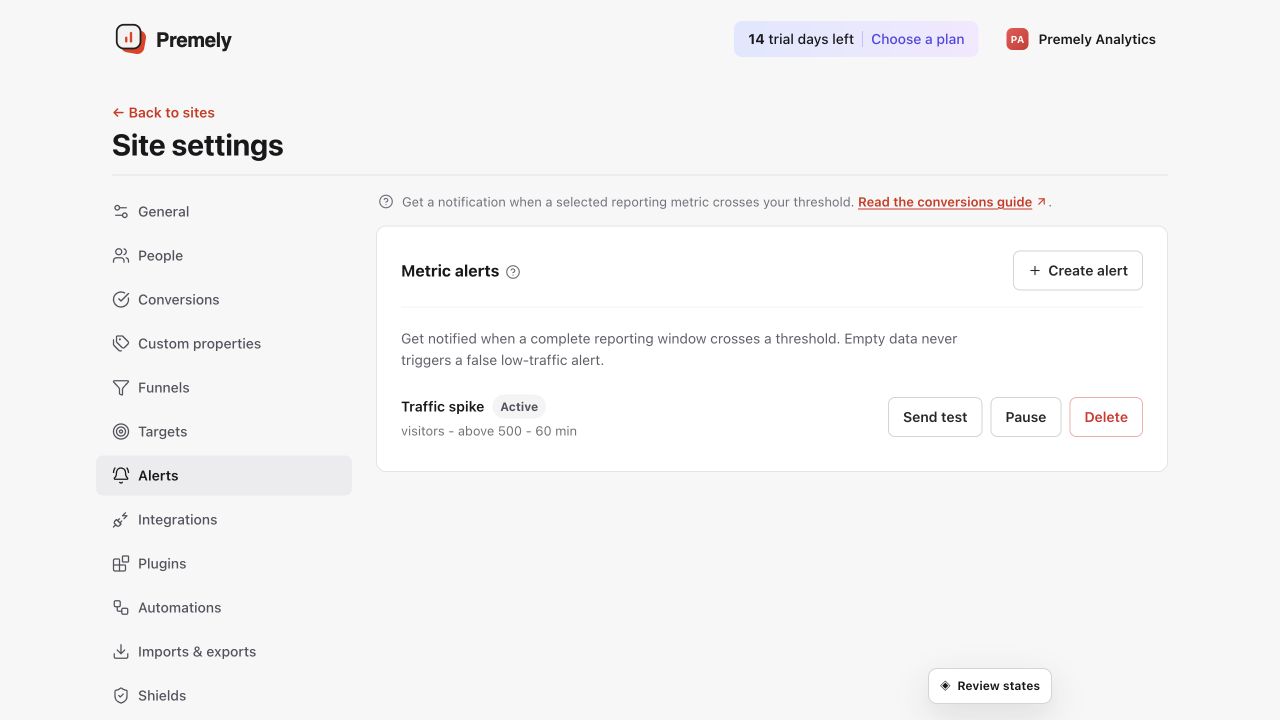Viewport: 1280px width, 720px height.
Task: Click the PA avatar badge
Action: click(x=1017, y=39)
